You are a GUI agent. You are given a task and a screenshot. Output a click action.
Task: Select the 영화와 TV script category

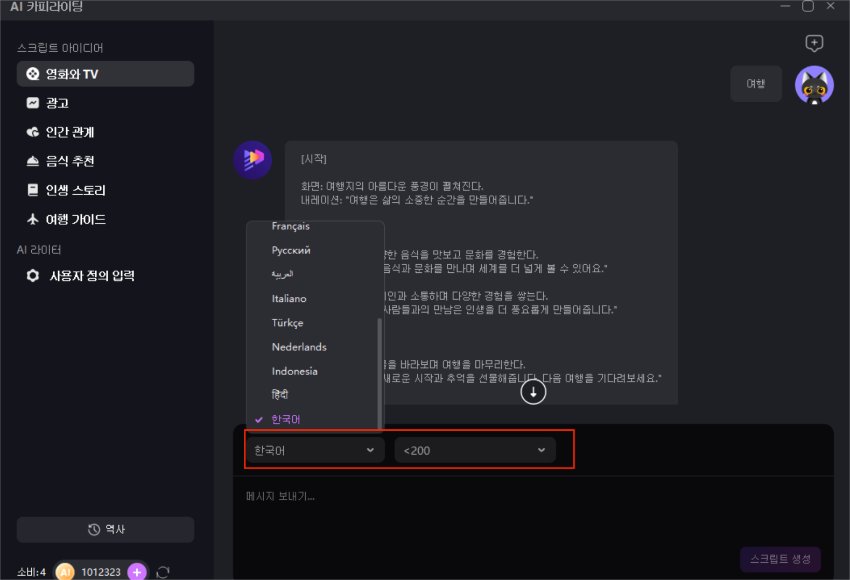[105, 74]
